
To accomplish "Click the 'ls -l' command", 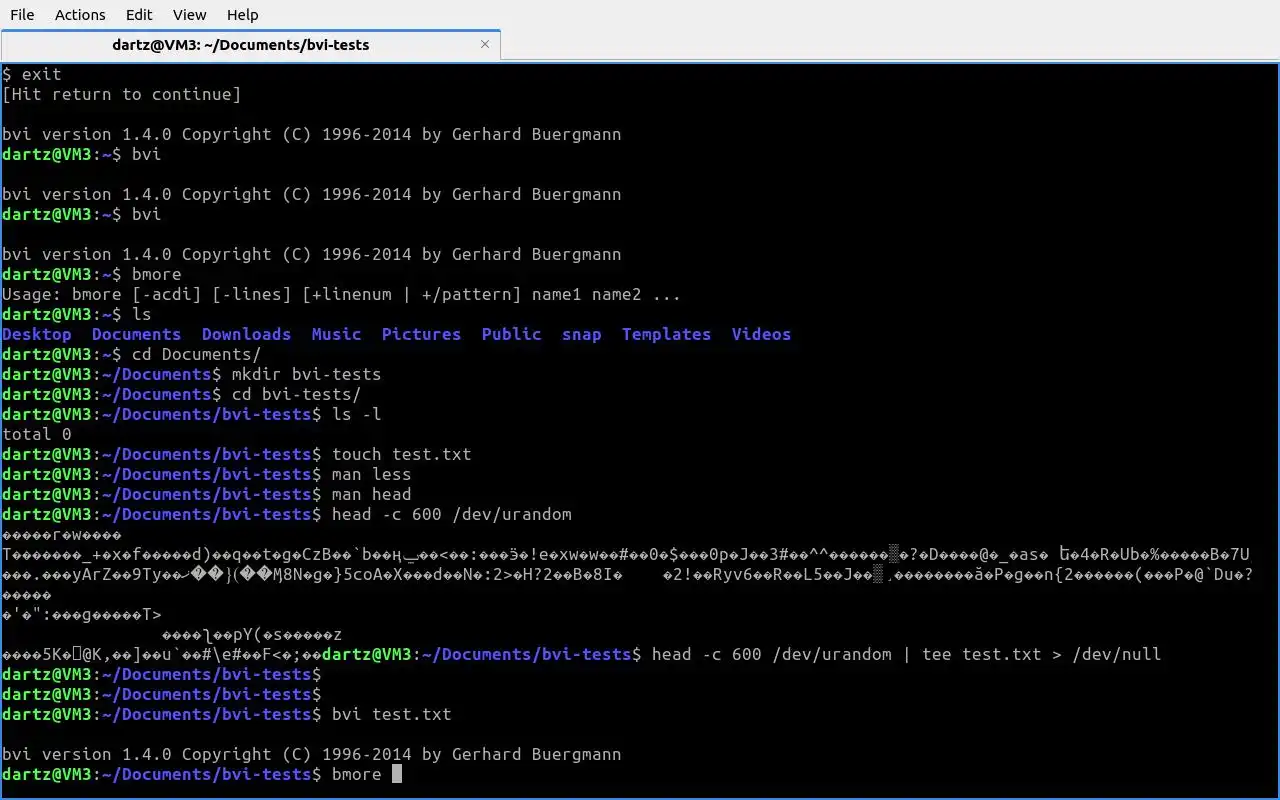I will 357,414.
